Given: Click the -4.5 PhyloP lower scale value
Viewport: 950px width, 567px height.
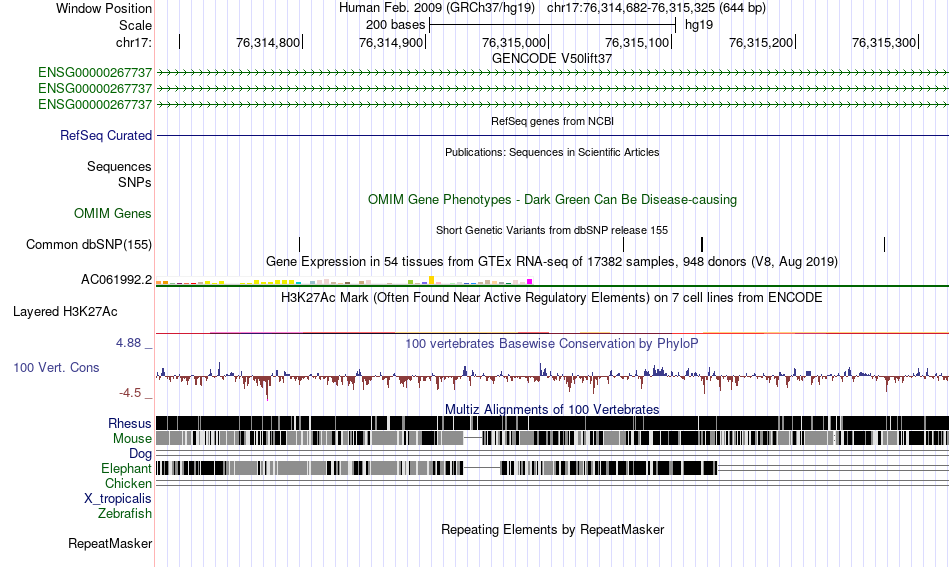Looking at the screenshot, I should [130, 393].
